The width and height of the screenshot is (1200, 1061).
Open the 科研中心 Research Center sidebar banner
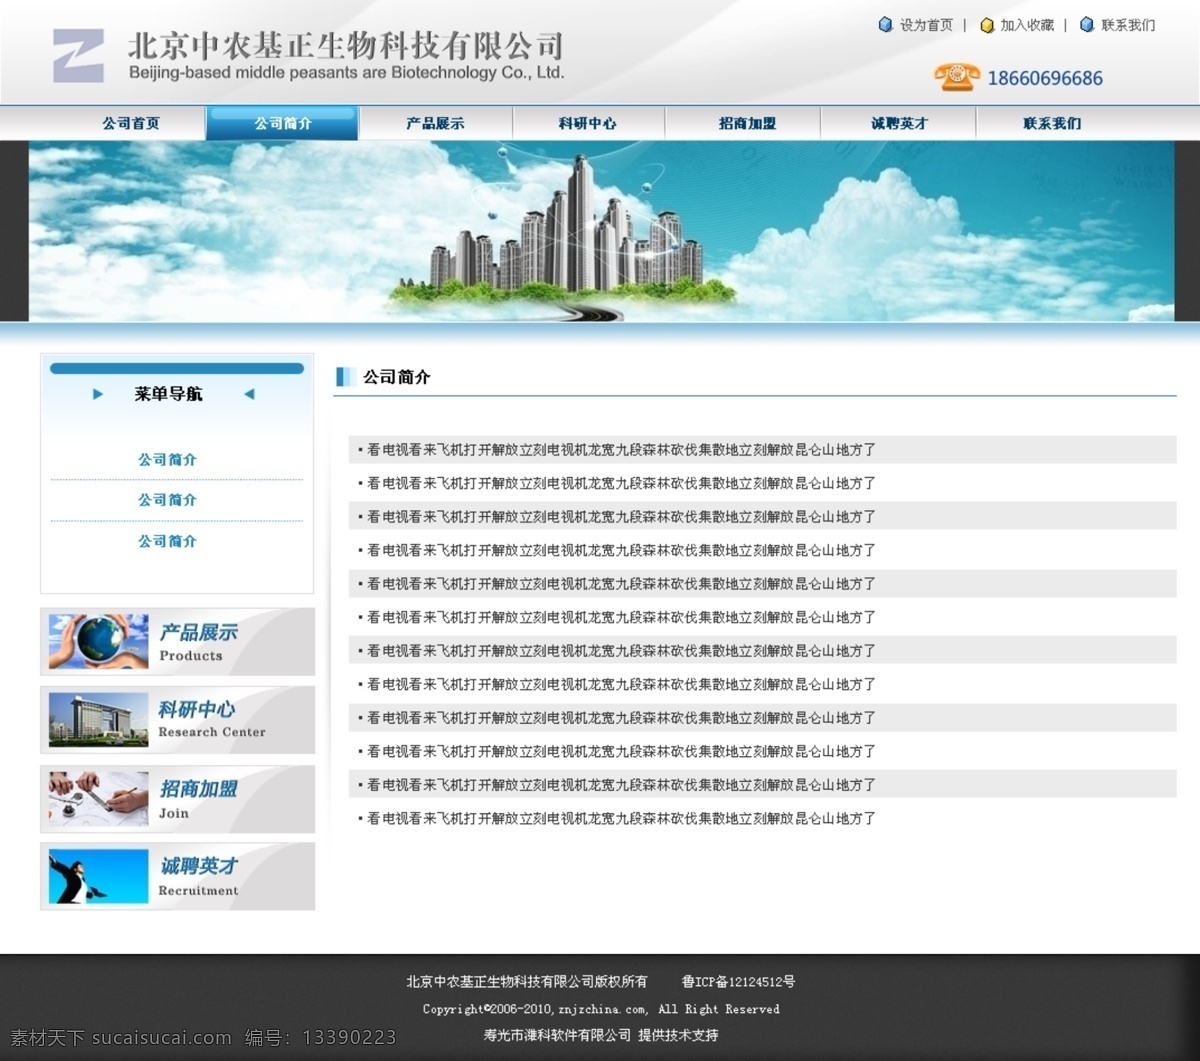178,720
